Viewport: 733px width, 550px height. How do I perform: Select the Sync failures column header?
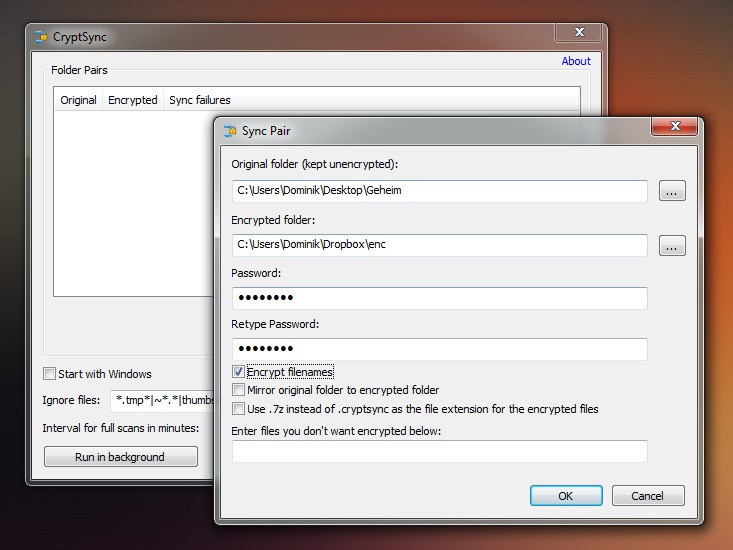click(199, 100)
